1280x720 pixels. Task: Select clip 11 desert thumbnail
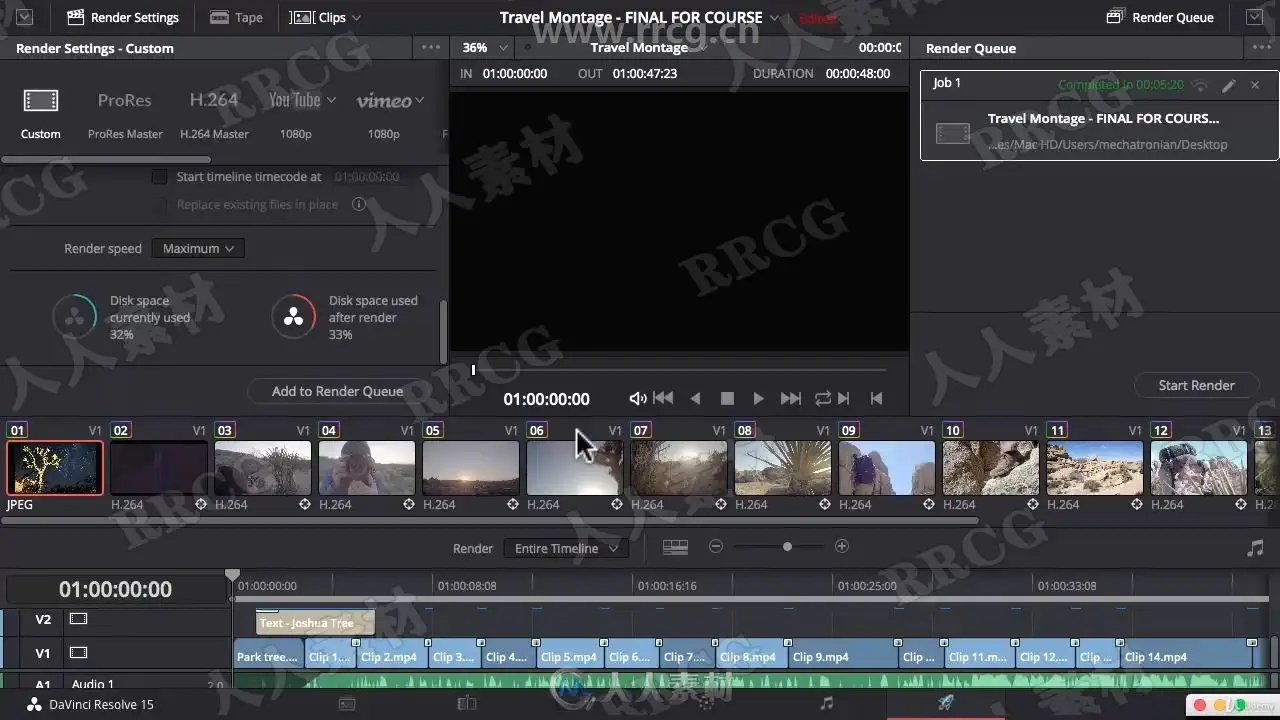(1095, 468)
